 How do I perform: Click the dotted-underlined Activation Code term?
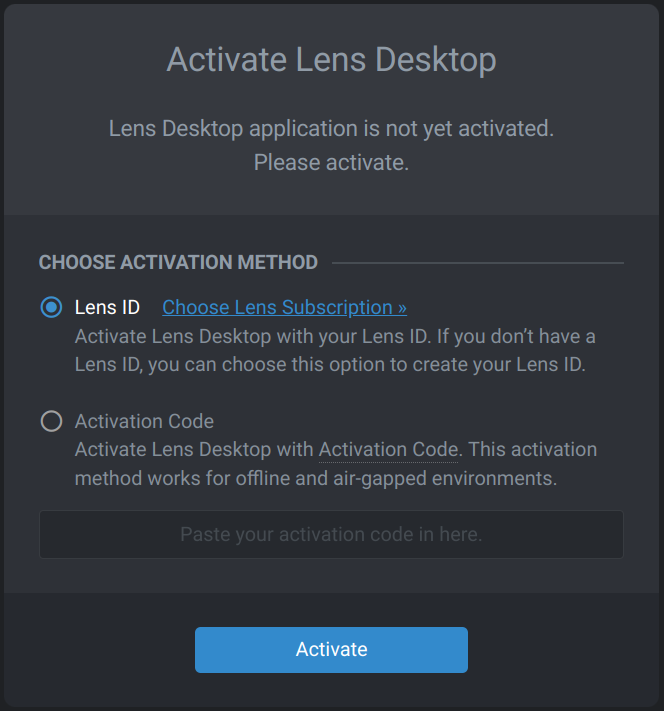click(x=388, y=450)
